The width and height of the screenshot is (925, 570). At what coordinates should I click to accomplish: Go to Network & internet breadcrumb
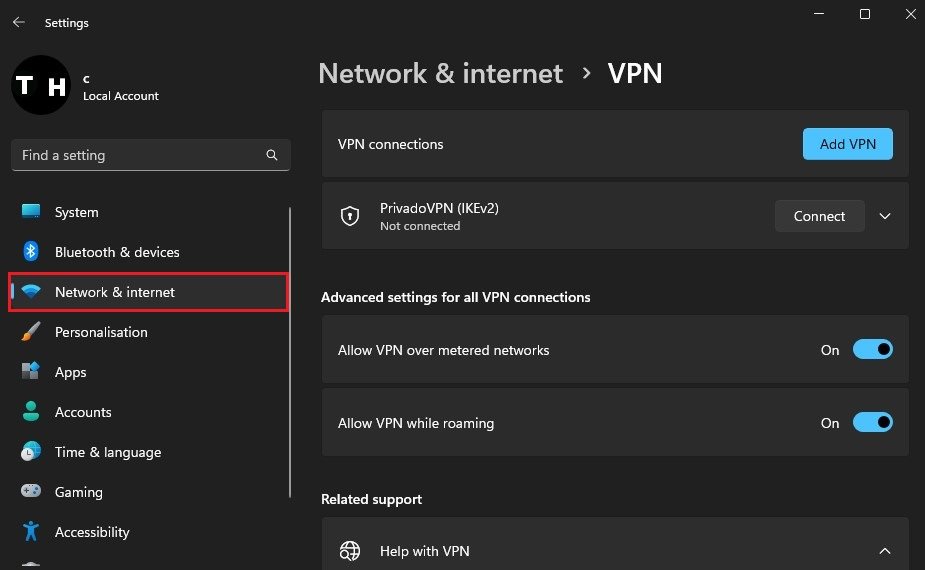pyautogui.click(x=440, y=73)
